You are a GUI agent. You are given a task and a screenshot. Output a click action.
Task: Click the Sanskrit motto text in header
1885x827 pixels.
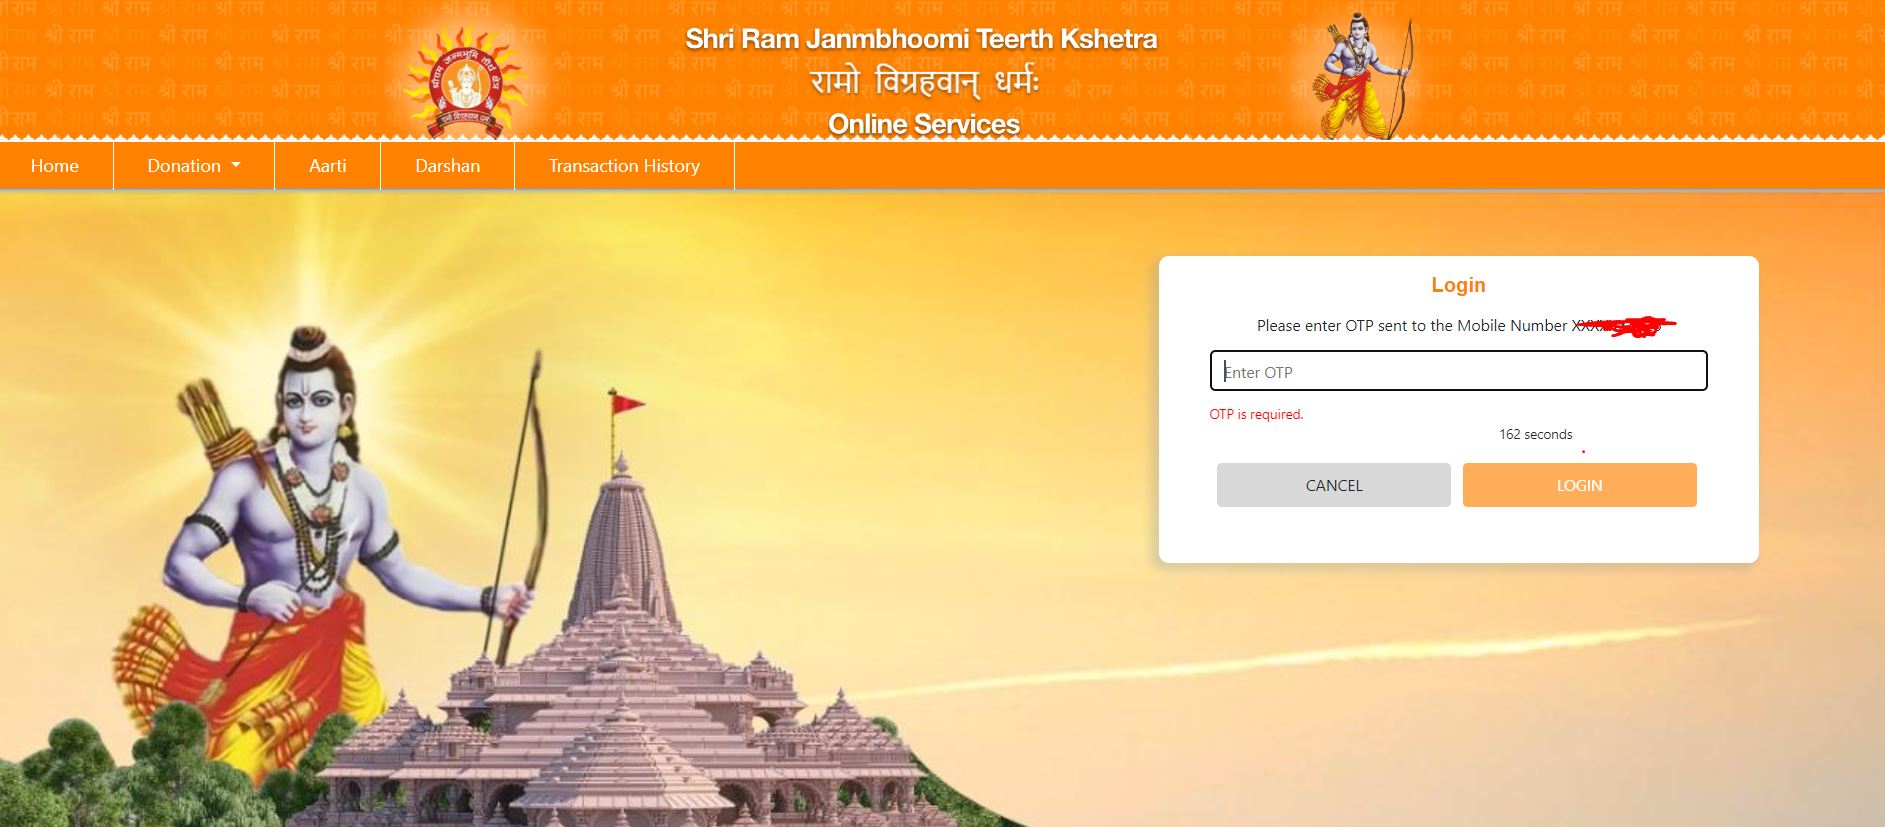pyautogui.click(x=924, y=83)
